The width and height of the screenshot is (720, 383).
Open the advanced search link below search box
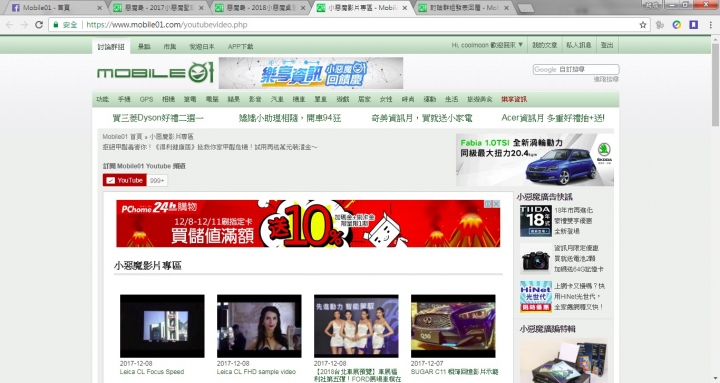point(606,79)
